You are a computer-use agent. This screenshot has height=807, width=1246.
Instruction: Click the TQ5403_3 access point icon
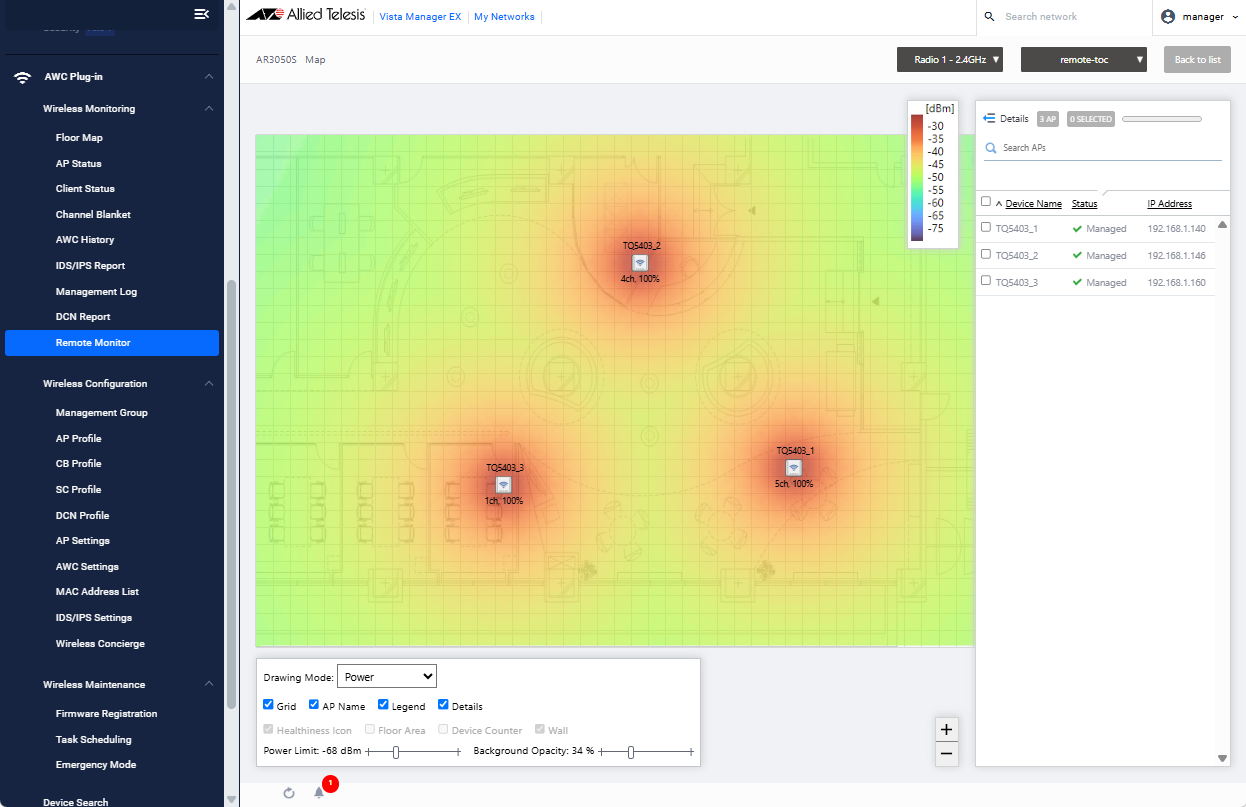click(x=504, y=484)
